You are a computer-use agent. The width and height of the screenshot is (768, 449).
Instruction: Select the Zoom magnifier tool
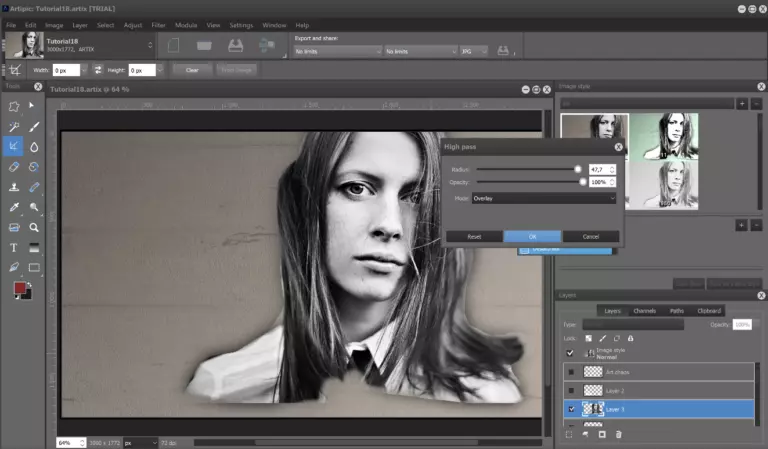(34, 227)
